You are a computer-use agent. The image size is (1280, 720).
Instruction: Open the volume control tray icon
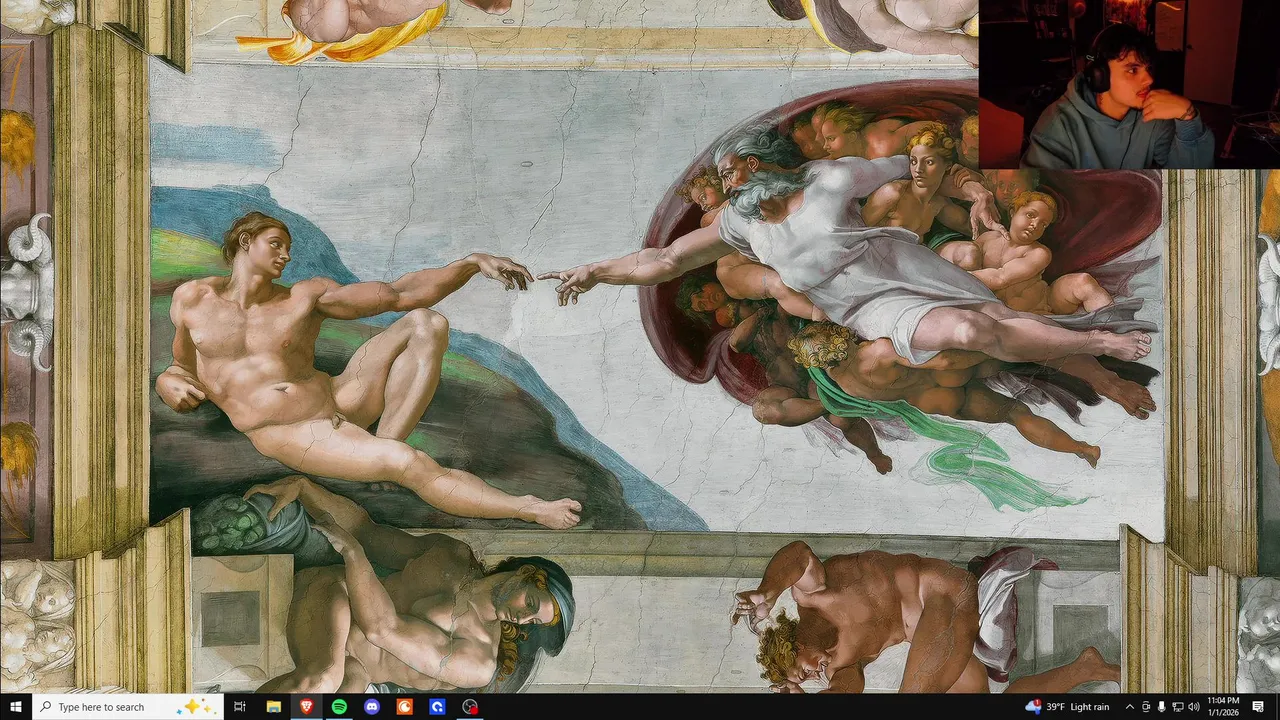tap(1193, 707)
